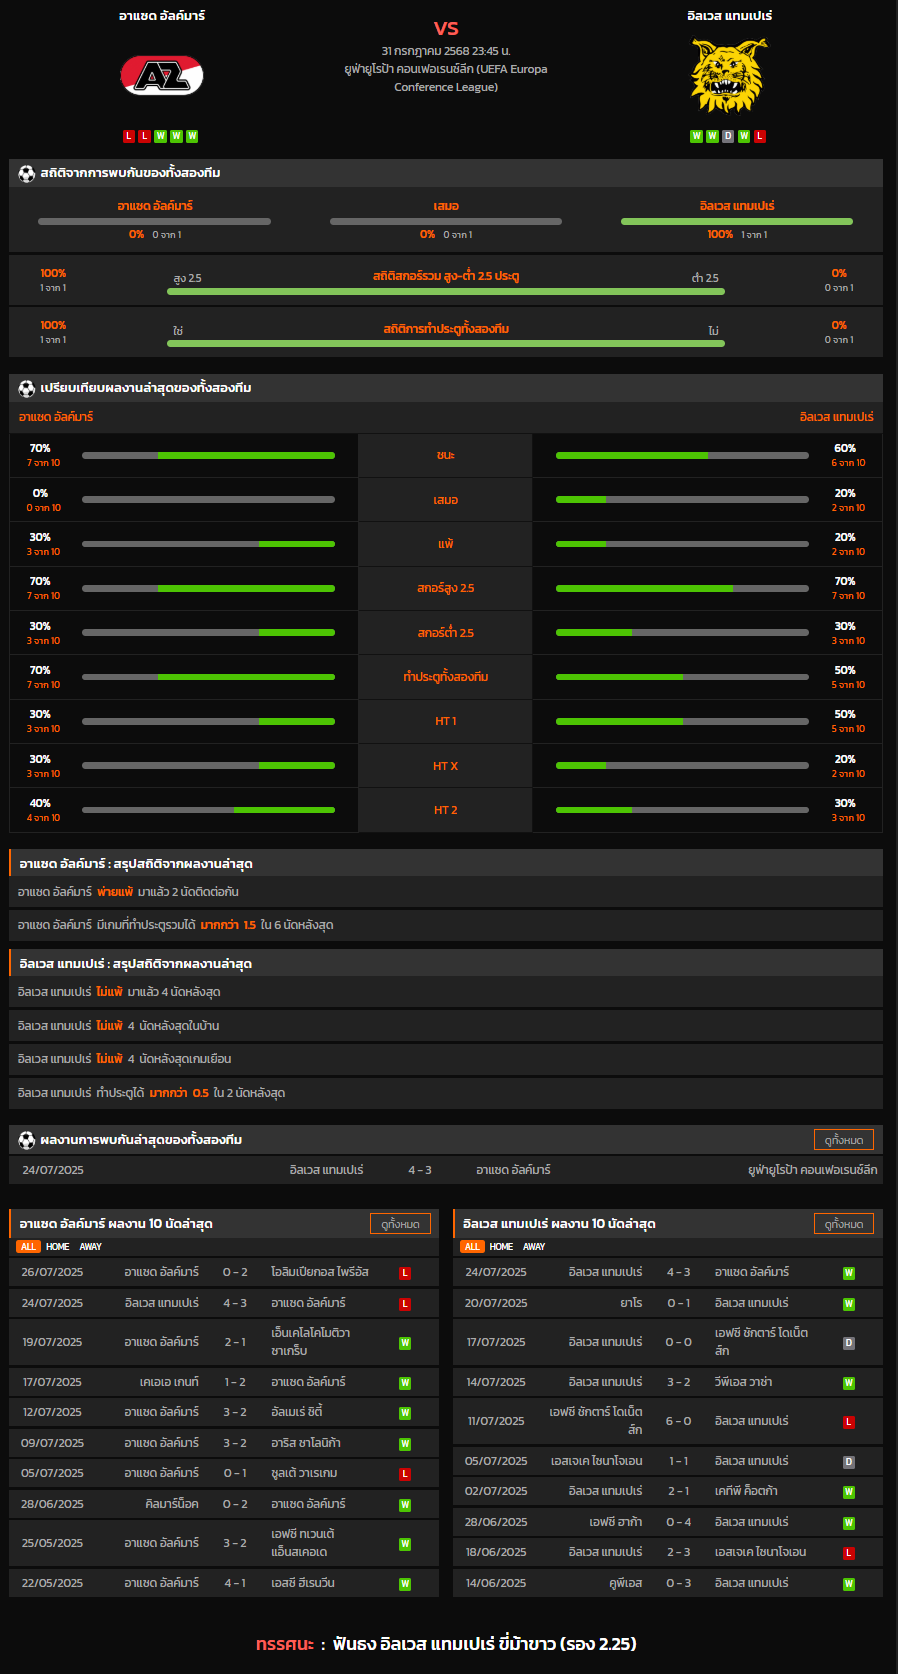
Task: Click the orange VS text at top
Action: tap(446, 28)
